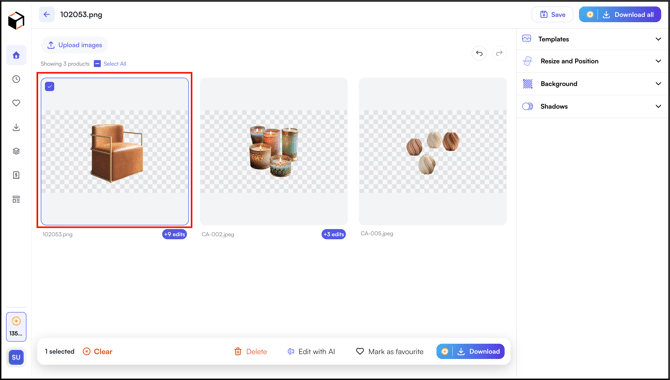Screen dimensions: 670x380
Task: Click the 102053.png title in header
Action: click(81, 15)
